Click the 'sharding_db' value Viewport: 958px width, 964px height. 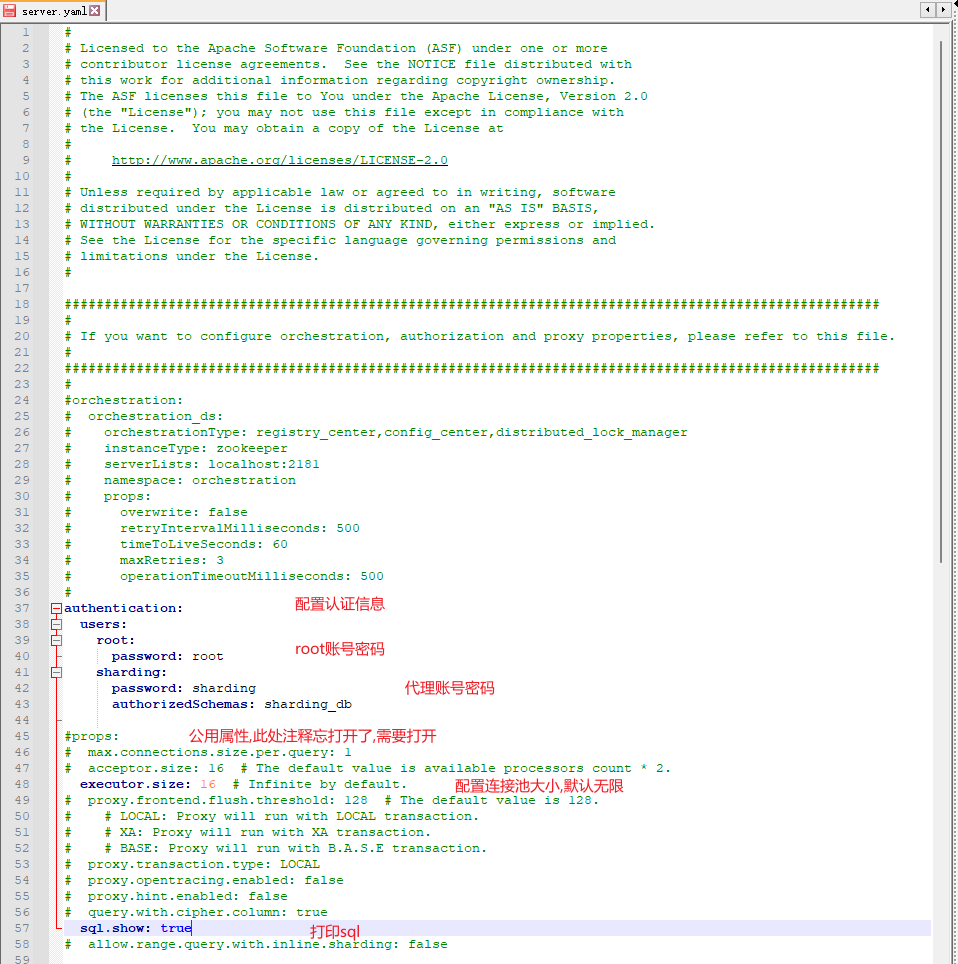[308, 704]
